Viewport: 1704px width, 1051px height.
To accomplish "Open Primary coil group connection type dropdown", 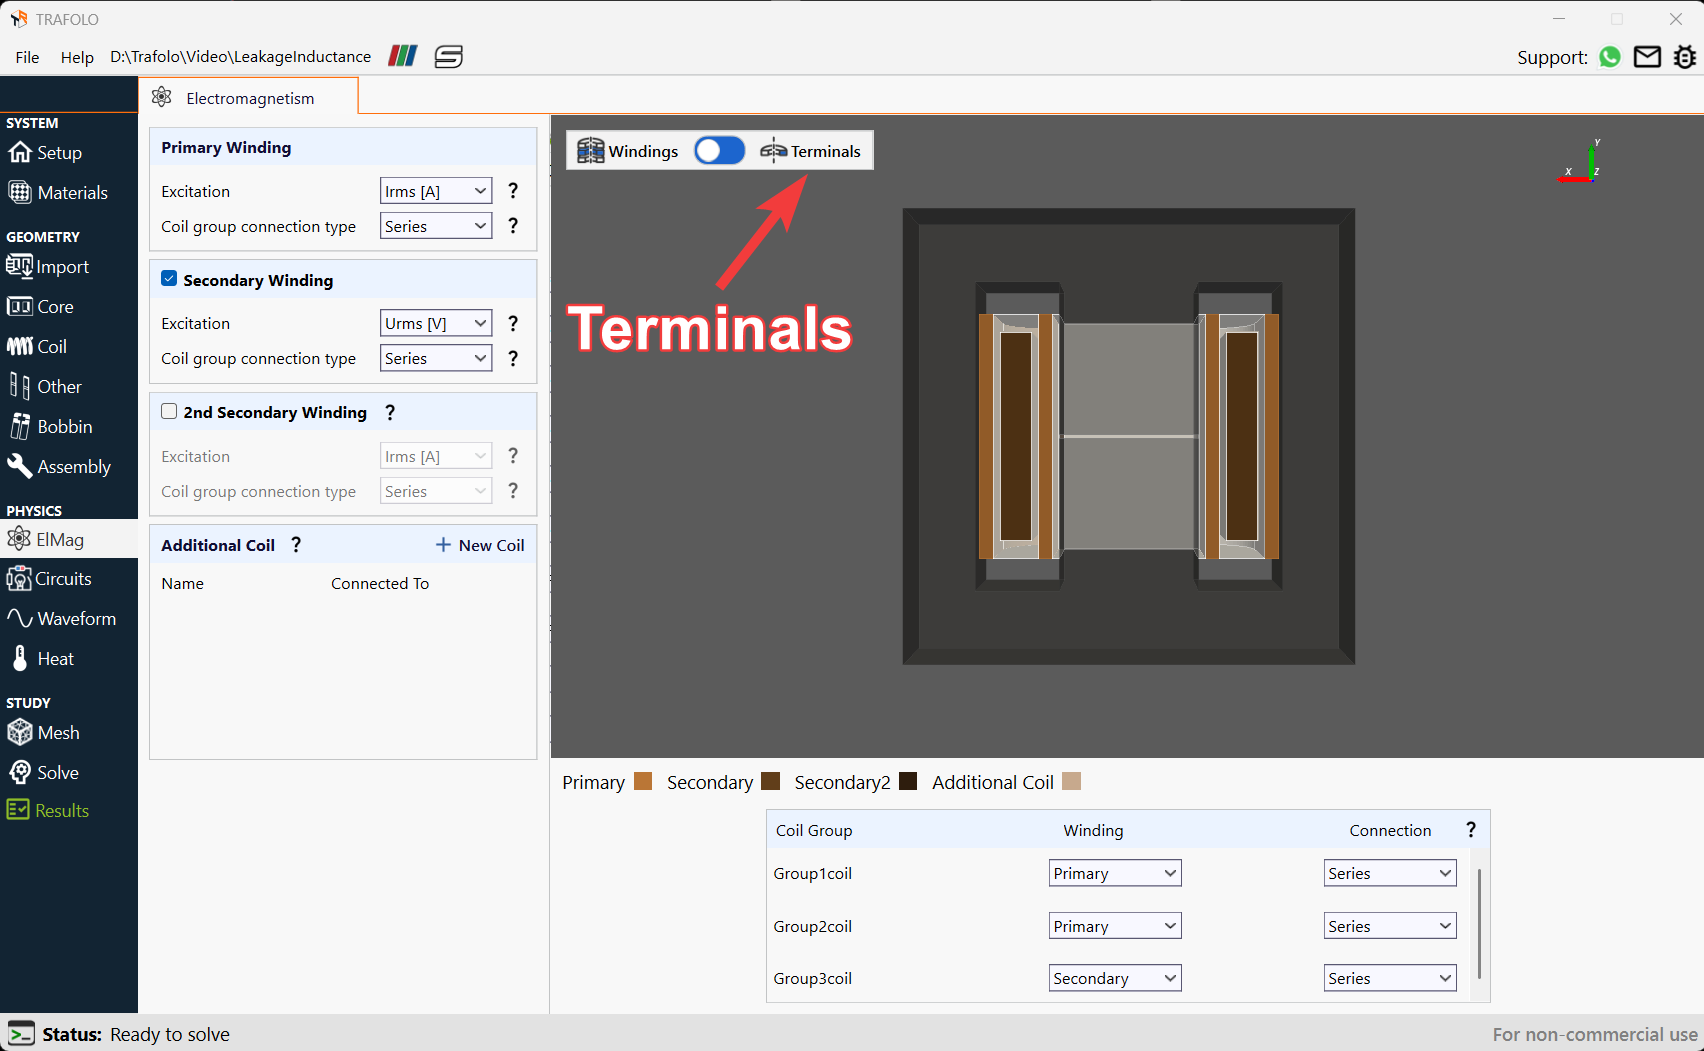I will pos(436,226).
